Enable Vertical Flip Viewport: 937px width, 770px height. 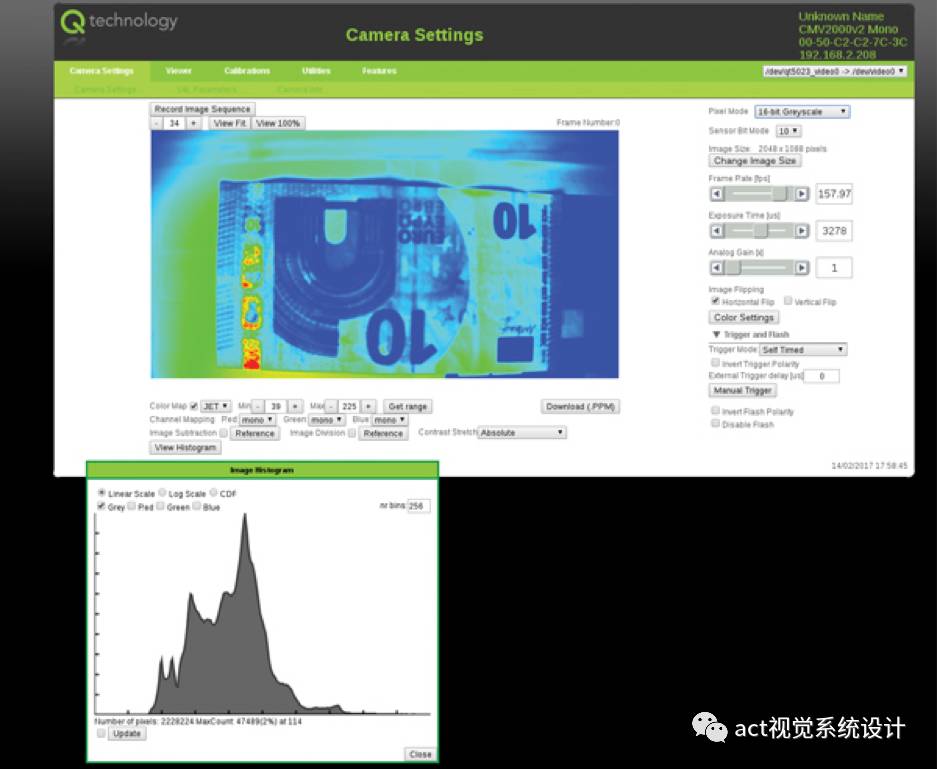pyautogui.click(x=788, y=301)
